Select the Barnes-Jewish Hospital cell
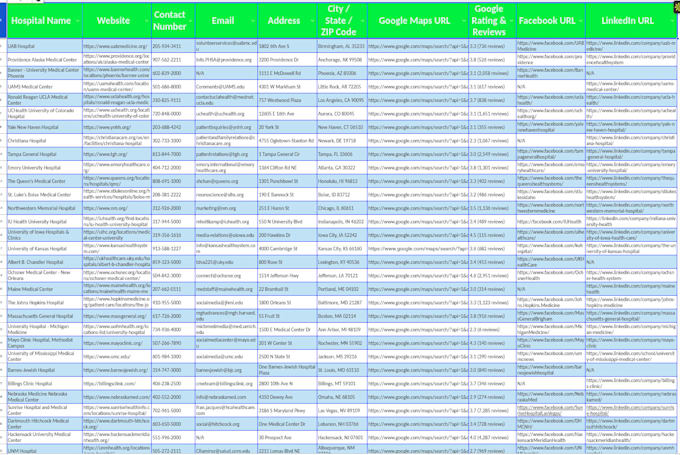Screen dimensions: 680x455 pyautogui.click(x=44, y=370)
